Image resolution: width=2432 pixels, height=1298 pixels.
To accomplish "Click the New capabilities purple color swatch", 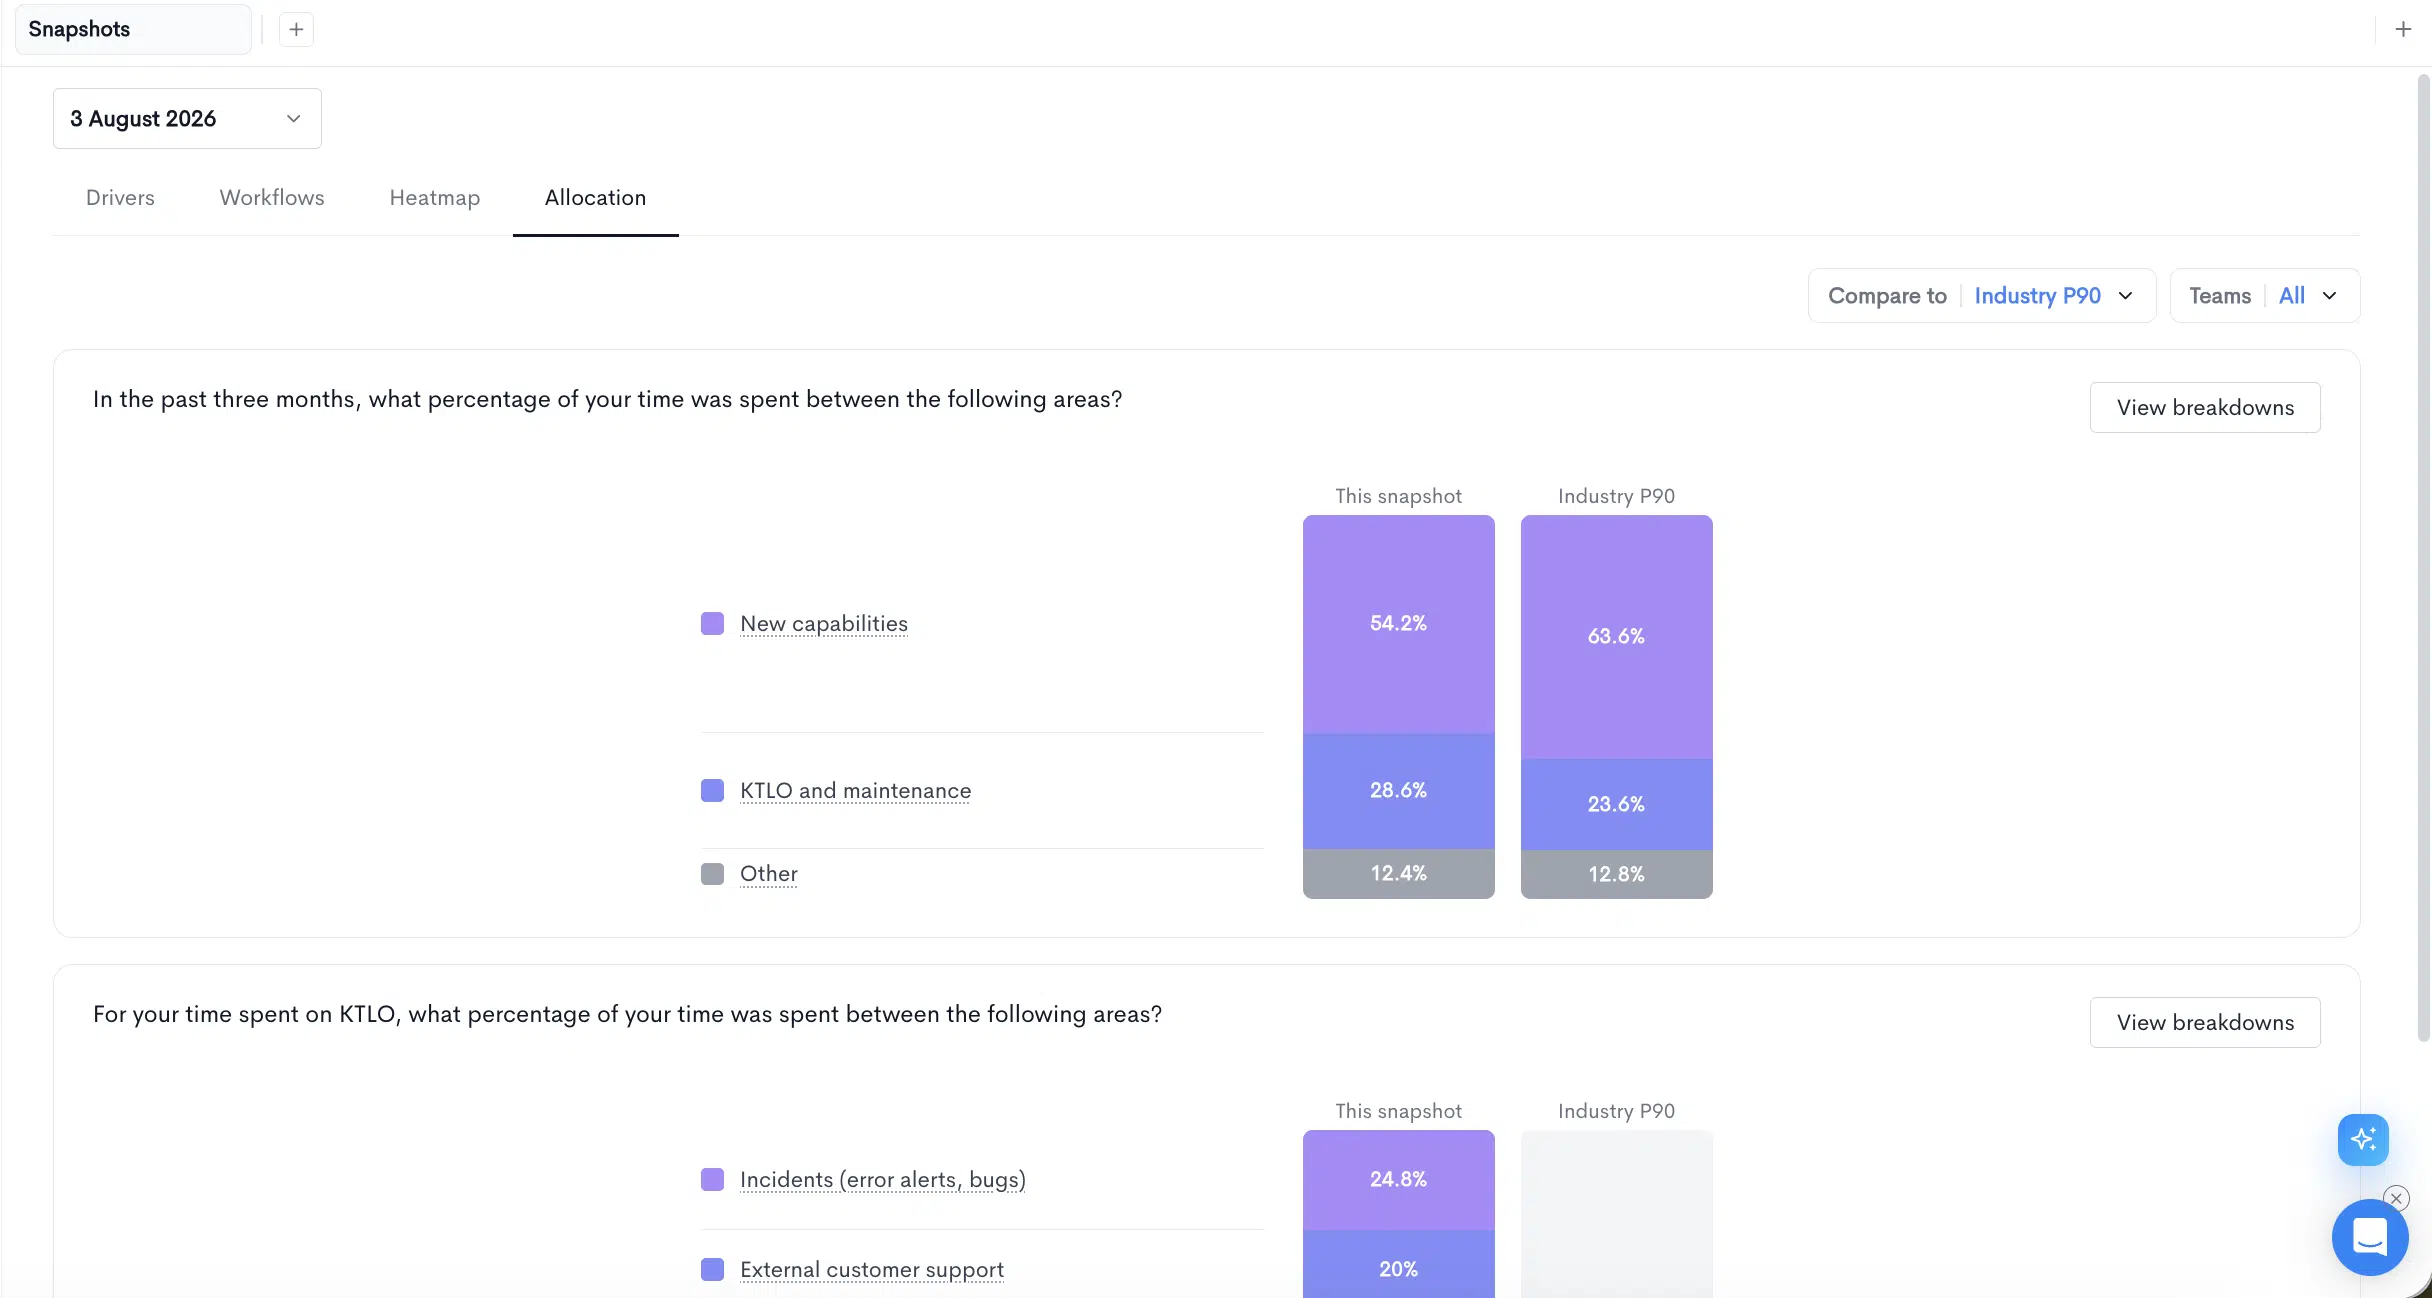I will pyautogui.click(x=712, y=623).
